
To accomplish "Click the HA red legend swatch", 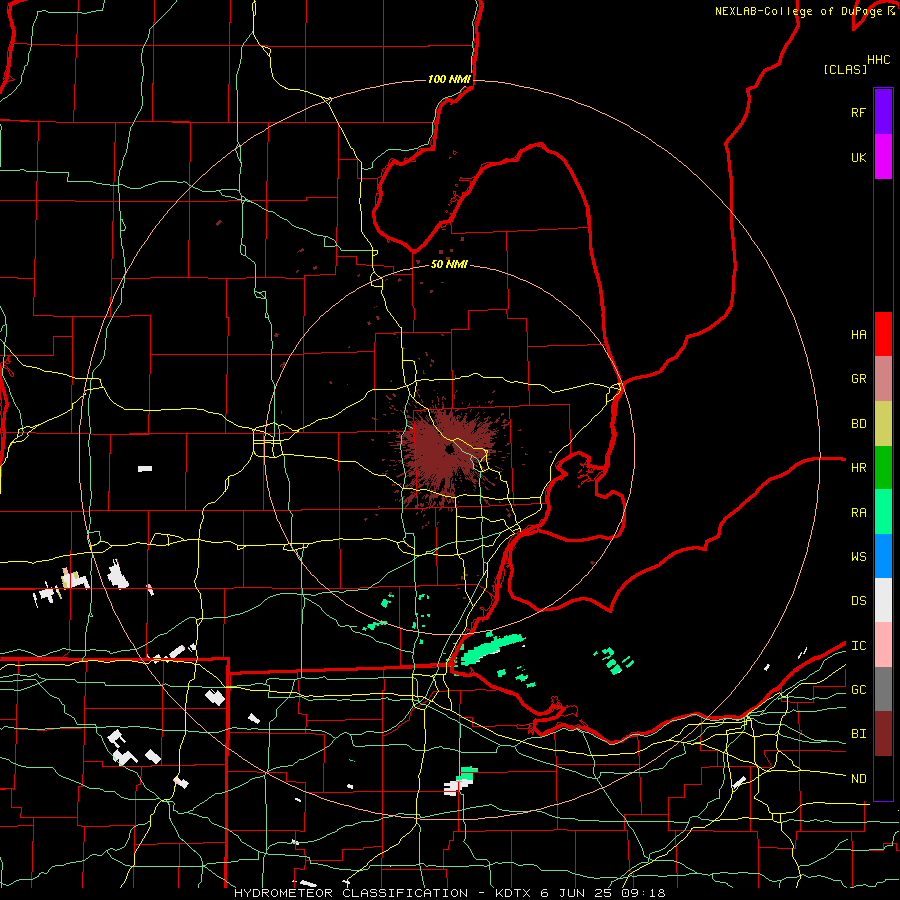I will point(883,334).
